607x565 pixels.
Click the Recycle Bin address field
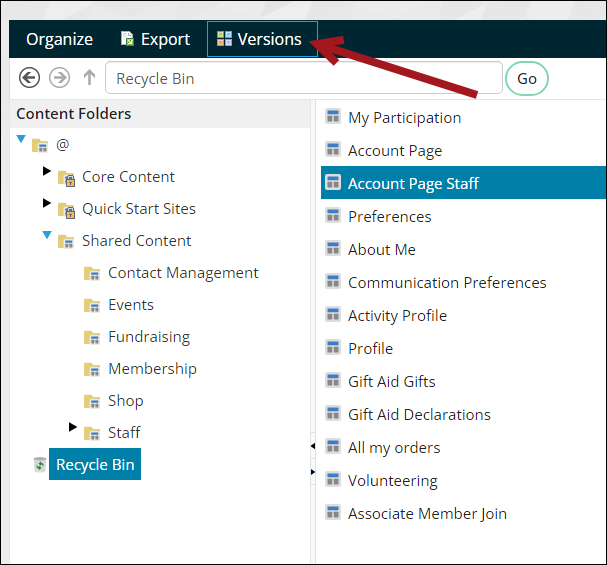pyautogui.click(x=304, y=78)
